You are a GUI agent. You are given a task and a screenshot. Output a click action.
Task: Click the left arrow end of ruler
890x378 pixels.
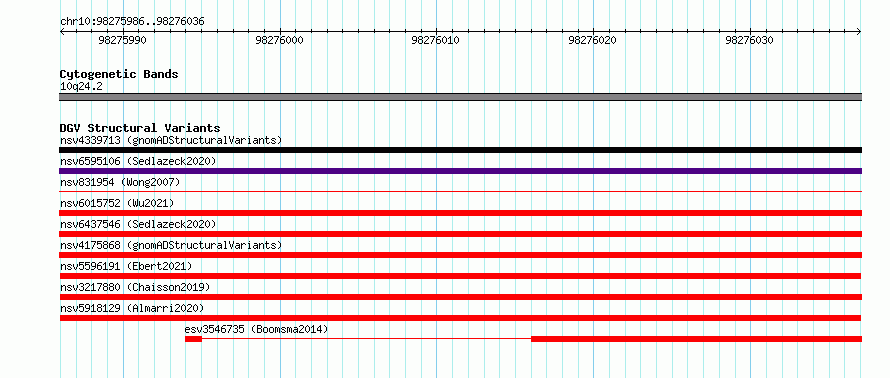(62, 32)
